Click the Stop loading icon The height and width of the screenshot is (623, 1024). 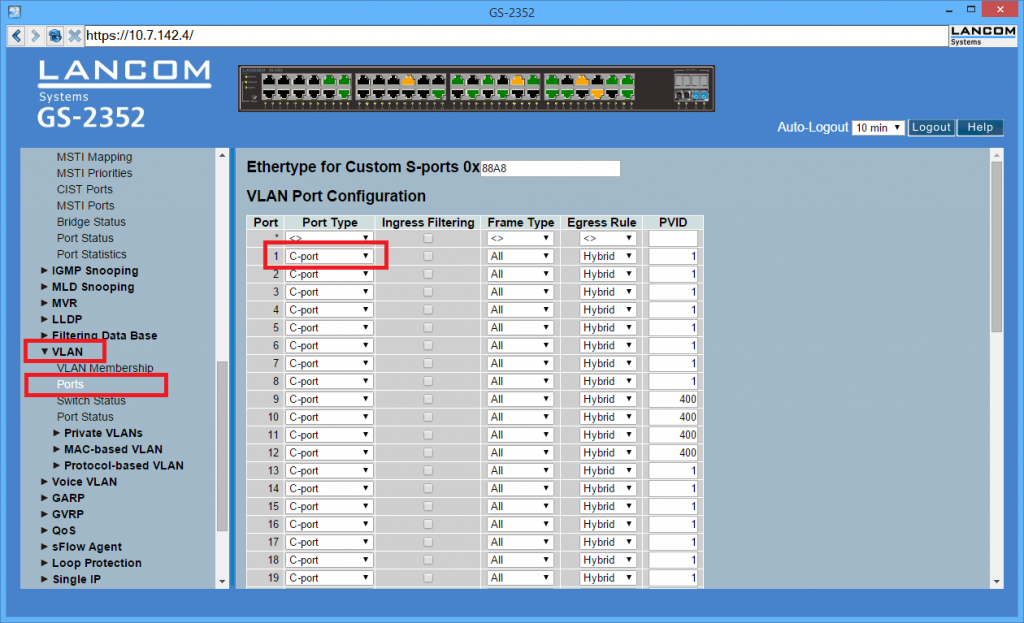(74, 35)
